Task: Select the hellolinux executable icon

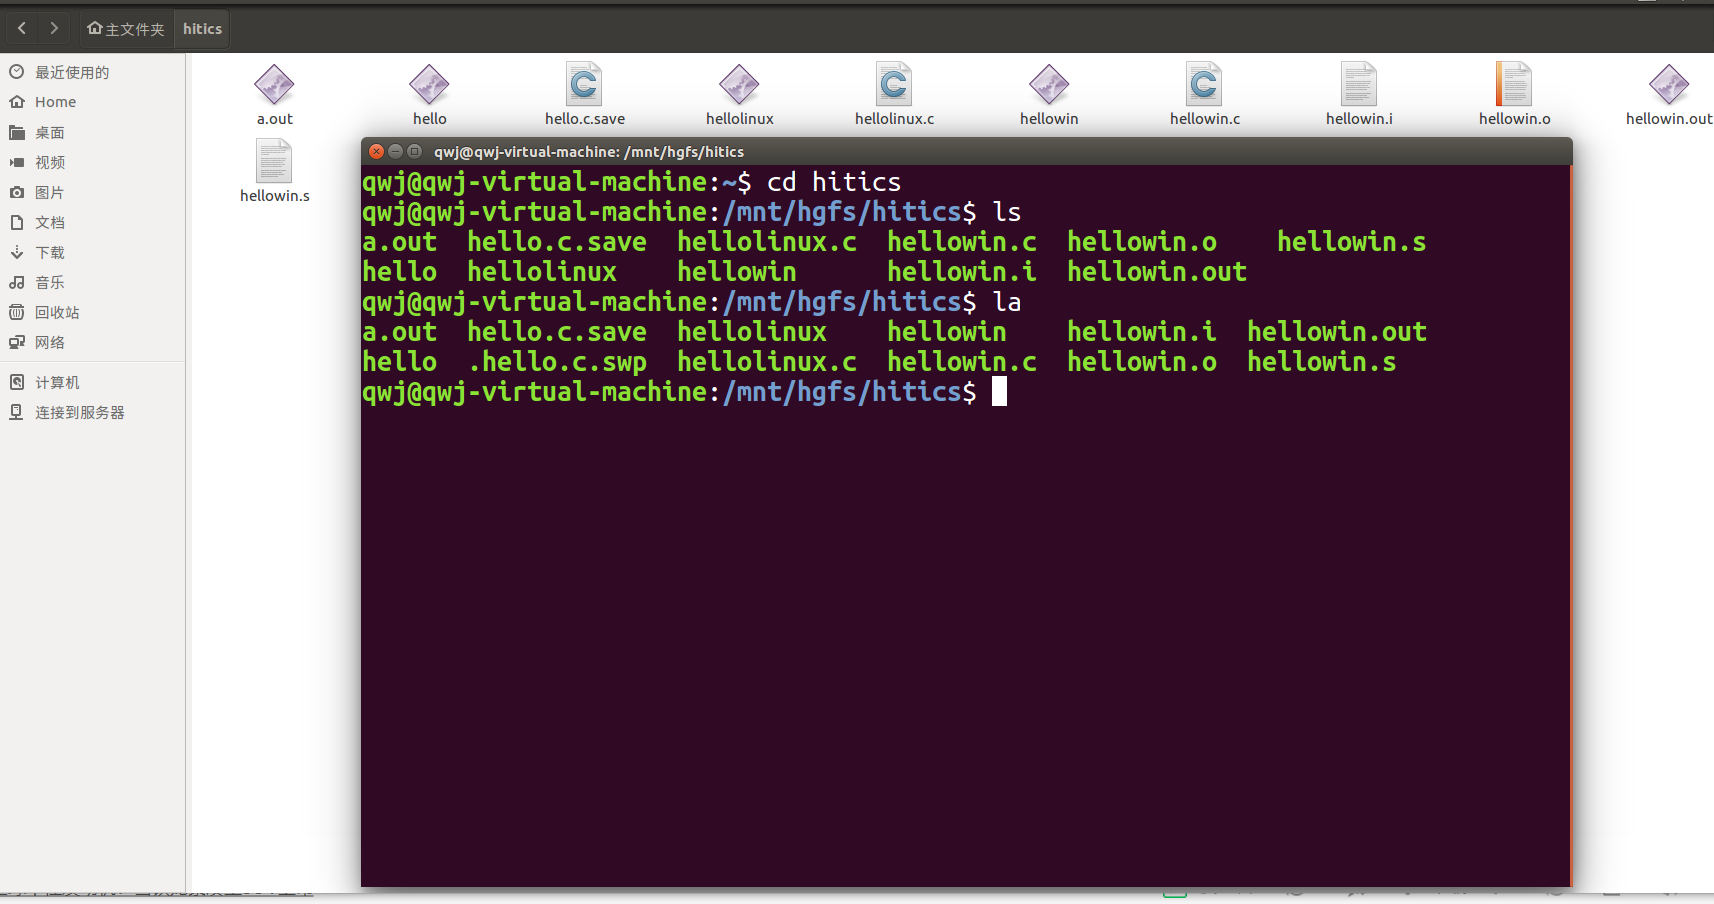Action: pyautogui.click(x=739, y=85)
